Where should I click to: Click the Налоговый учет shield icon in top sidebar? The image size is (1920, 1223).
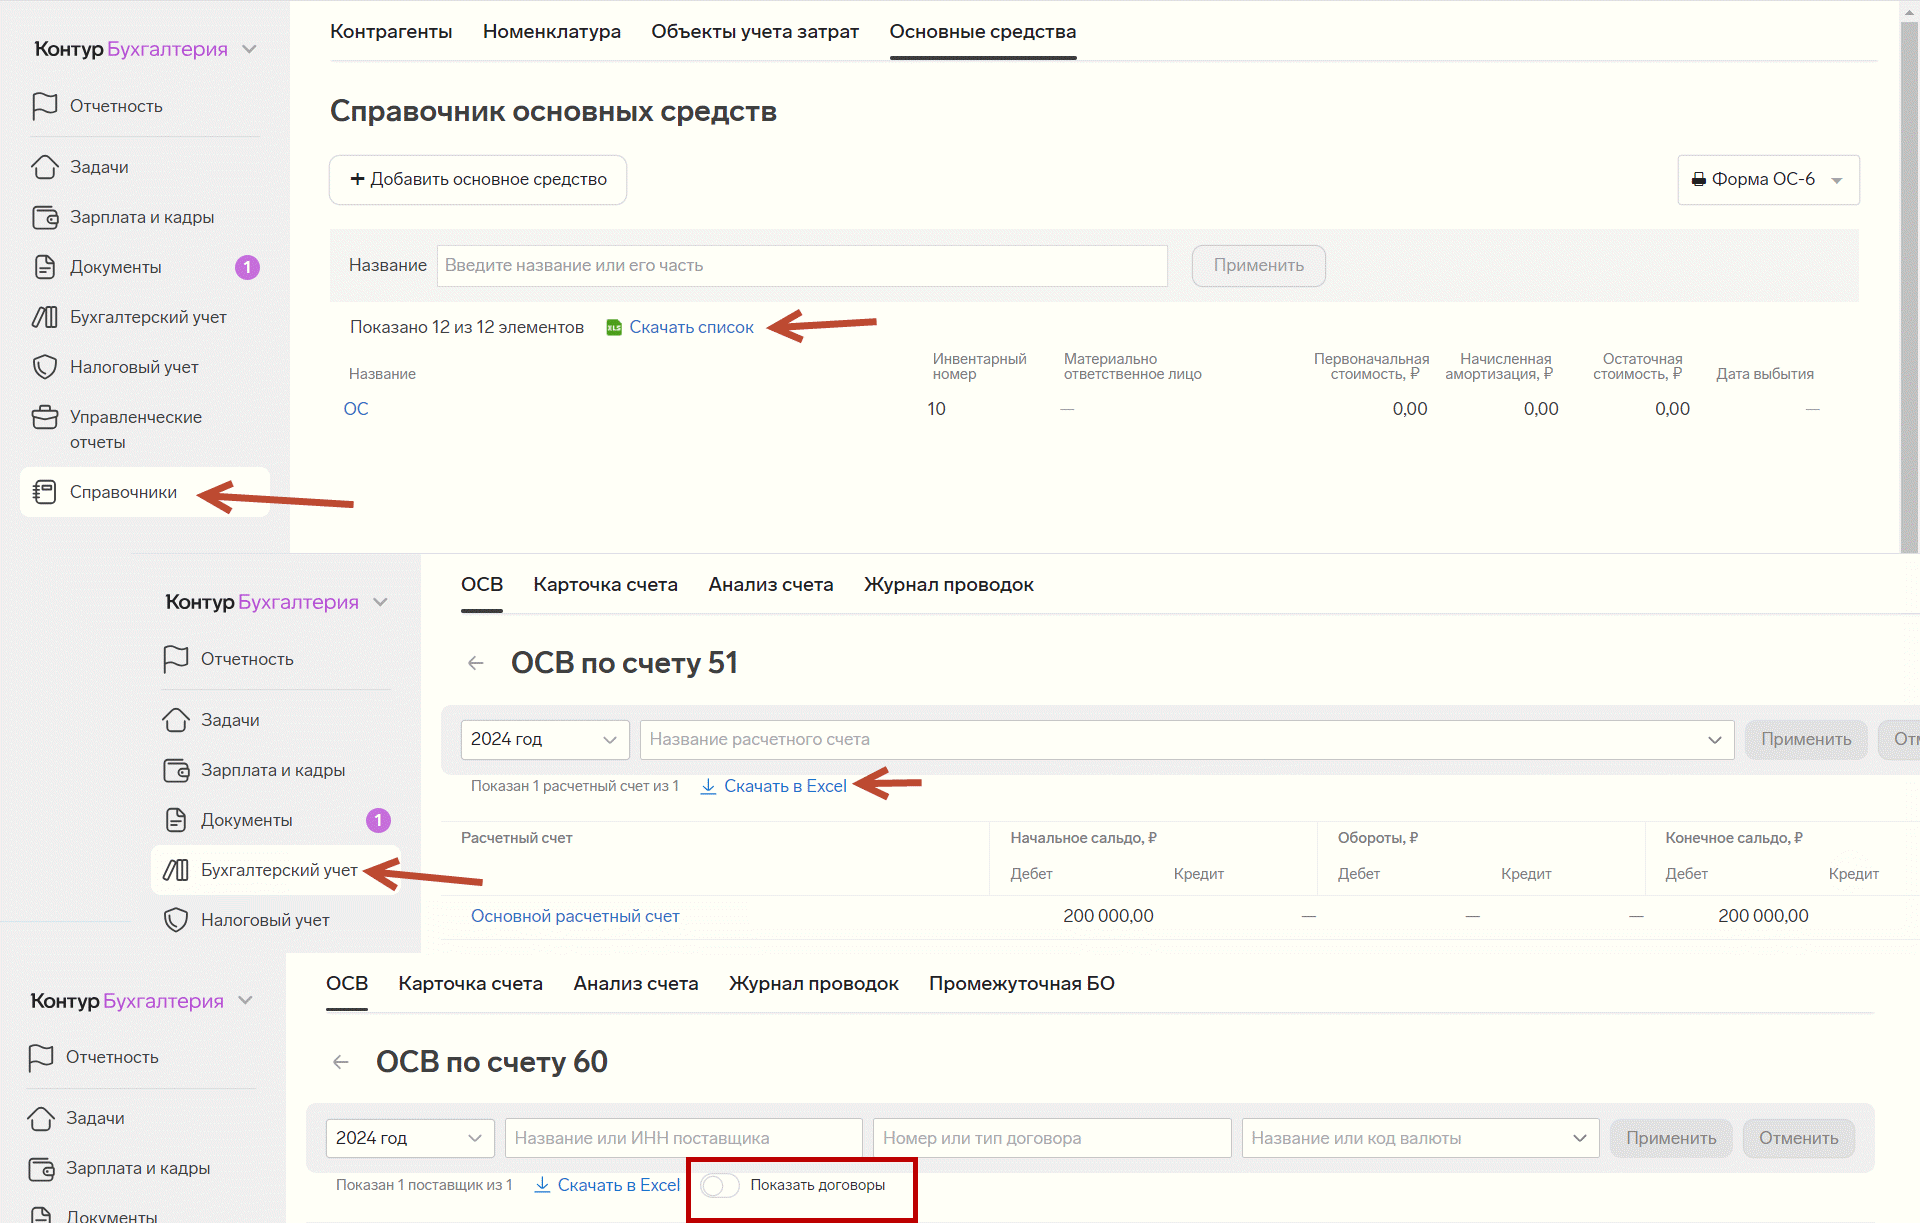point(45,367)
